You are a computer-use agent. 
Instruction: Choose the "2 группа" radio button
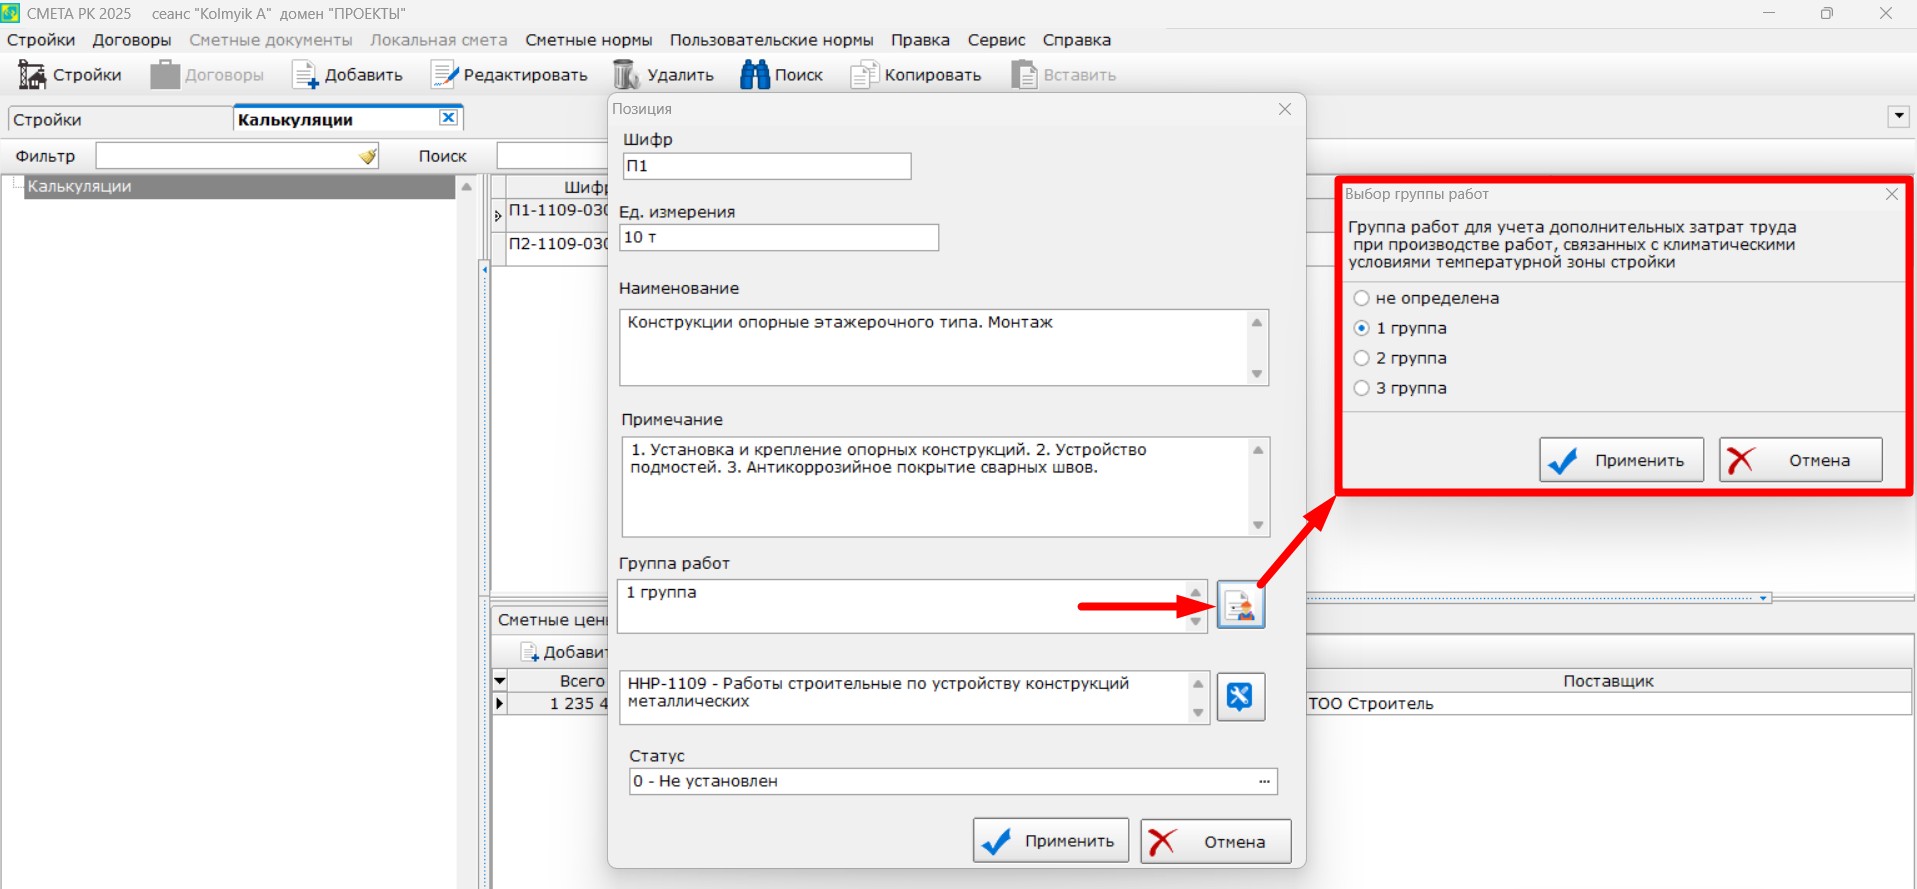pyautogui.click(x=1361, y=358)
